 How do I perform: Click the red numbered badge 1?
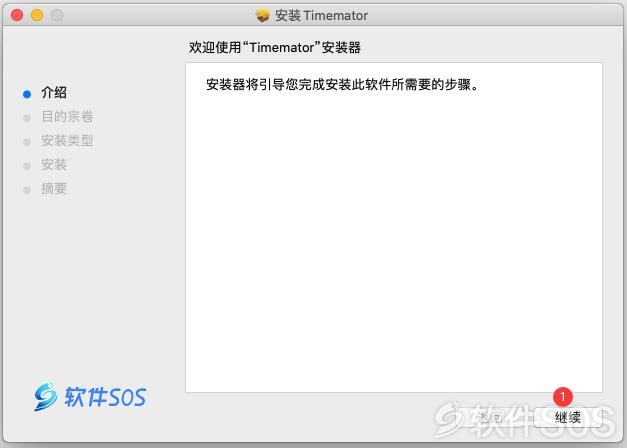point(563,397)
